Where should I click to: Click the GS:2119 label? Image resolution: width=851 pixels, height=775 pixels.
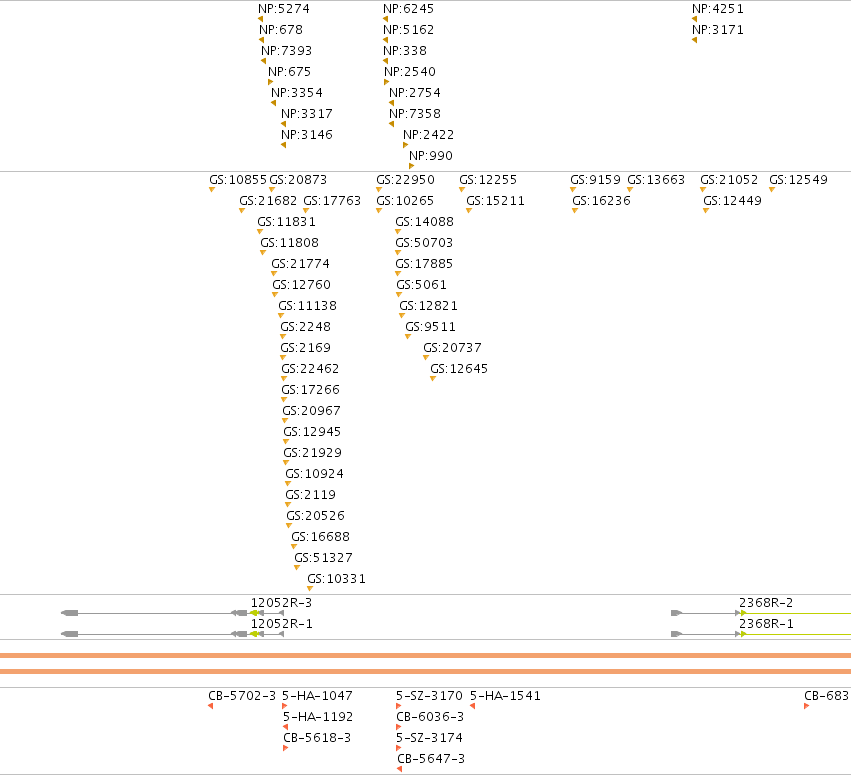tap(310, 495)
